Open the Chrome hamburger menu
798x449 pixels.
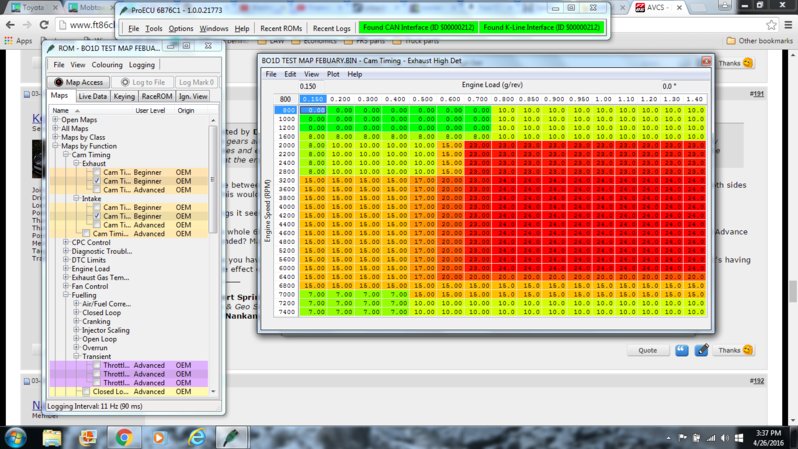tap(788, 25)
